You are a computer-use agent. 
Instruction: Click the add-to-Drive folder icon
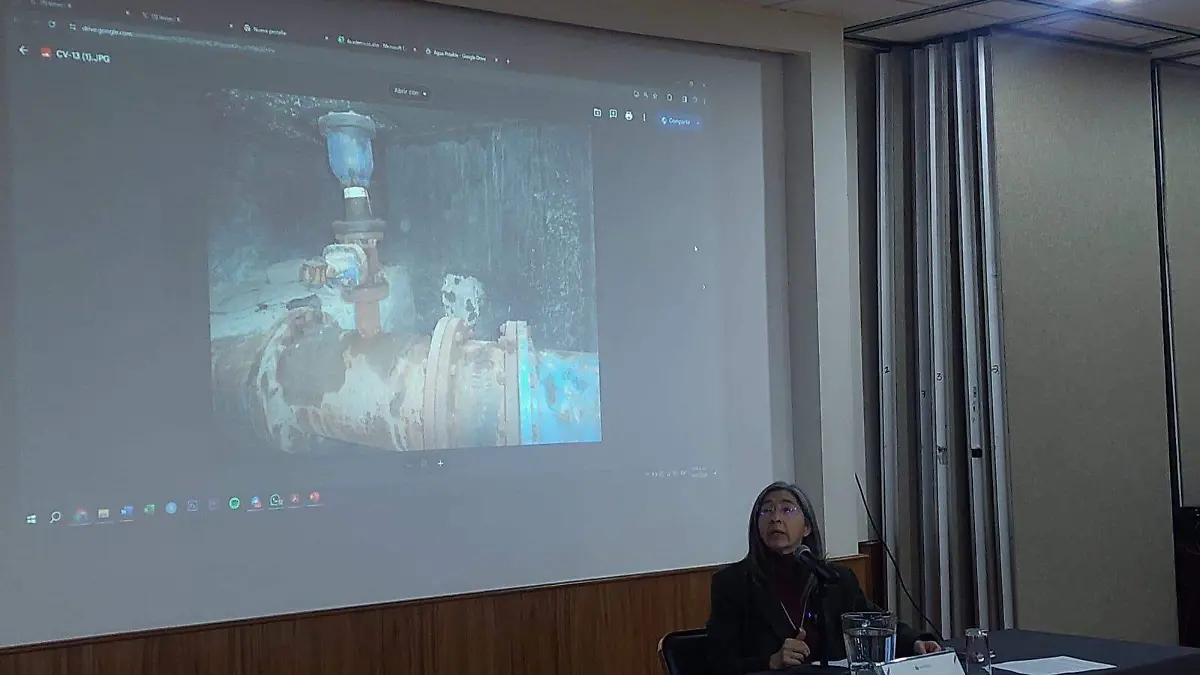[597, 113]
